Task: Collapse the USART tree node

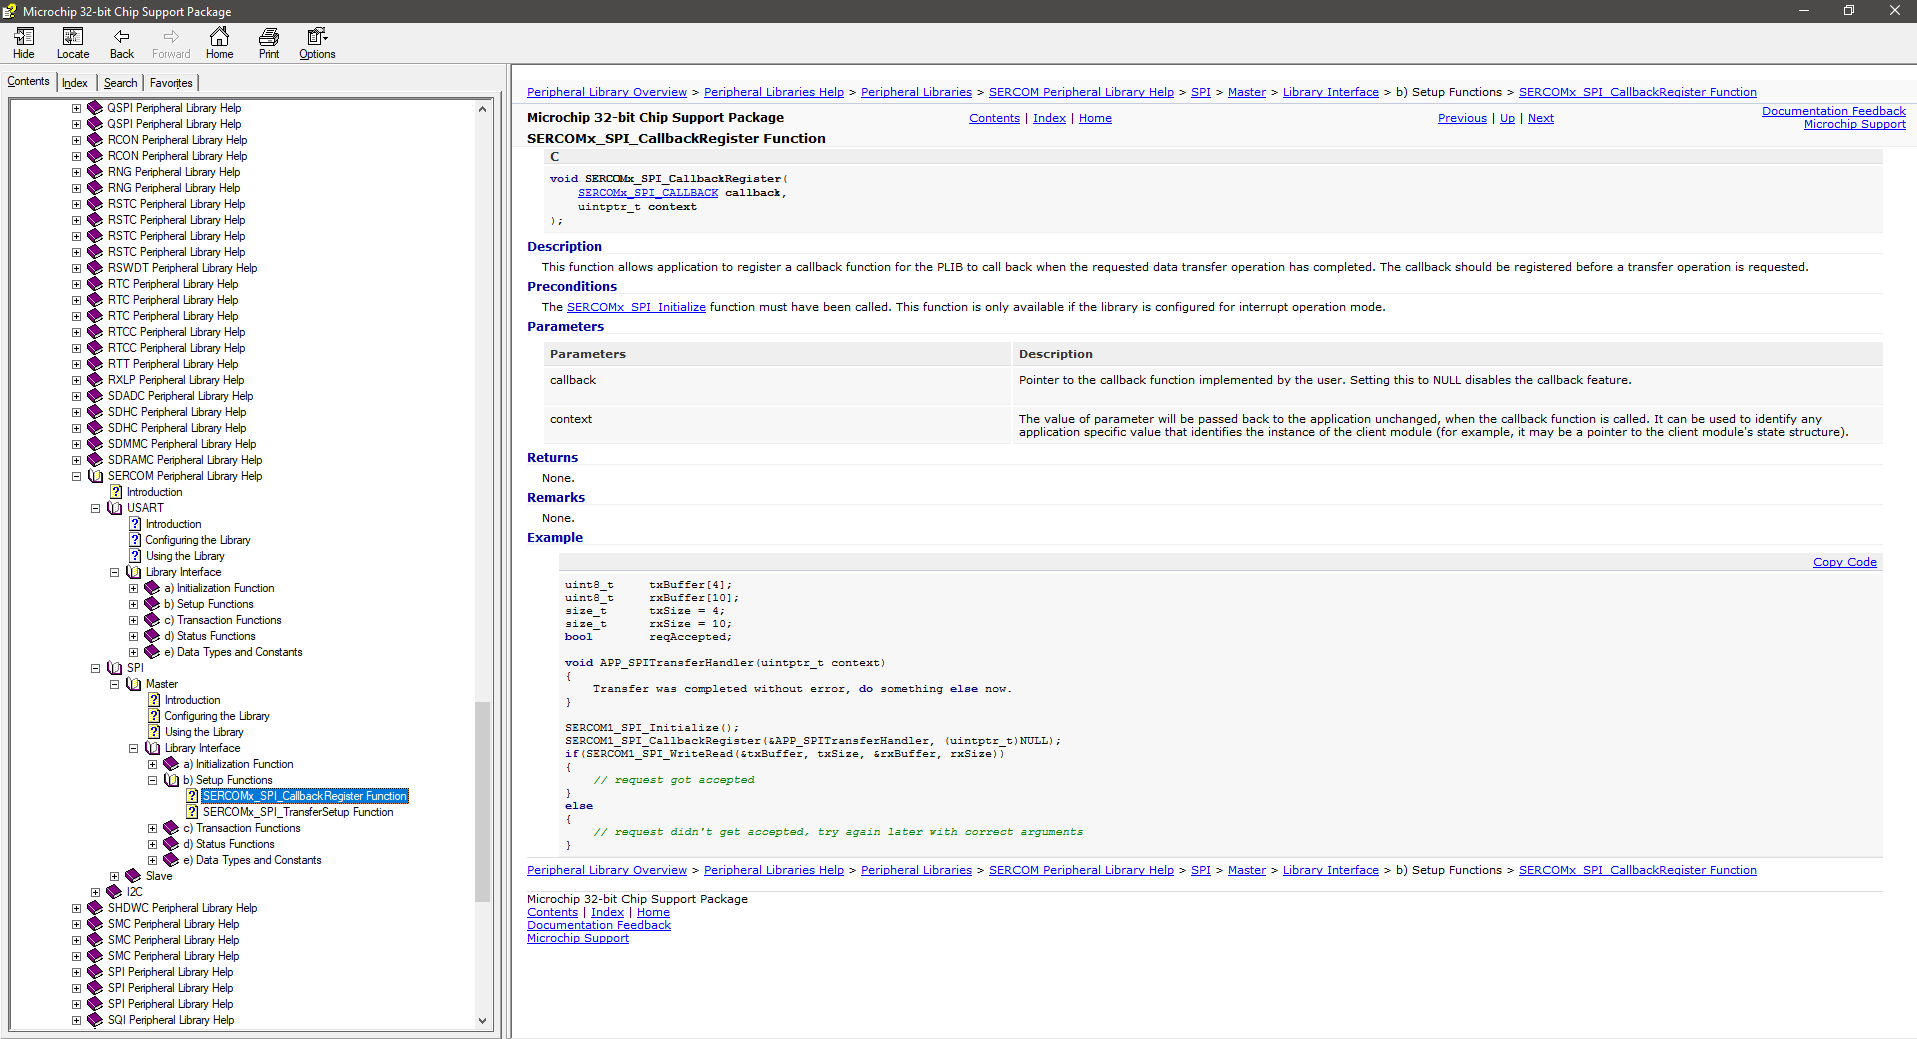Action: [96, 508]
